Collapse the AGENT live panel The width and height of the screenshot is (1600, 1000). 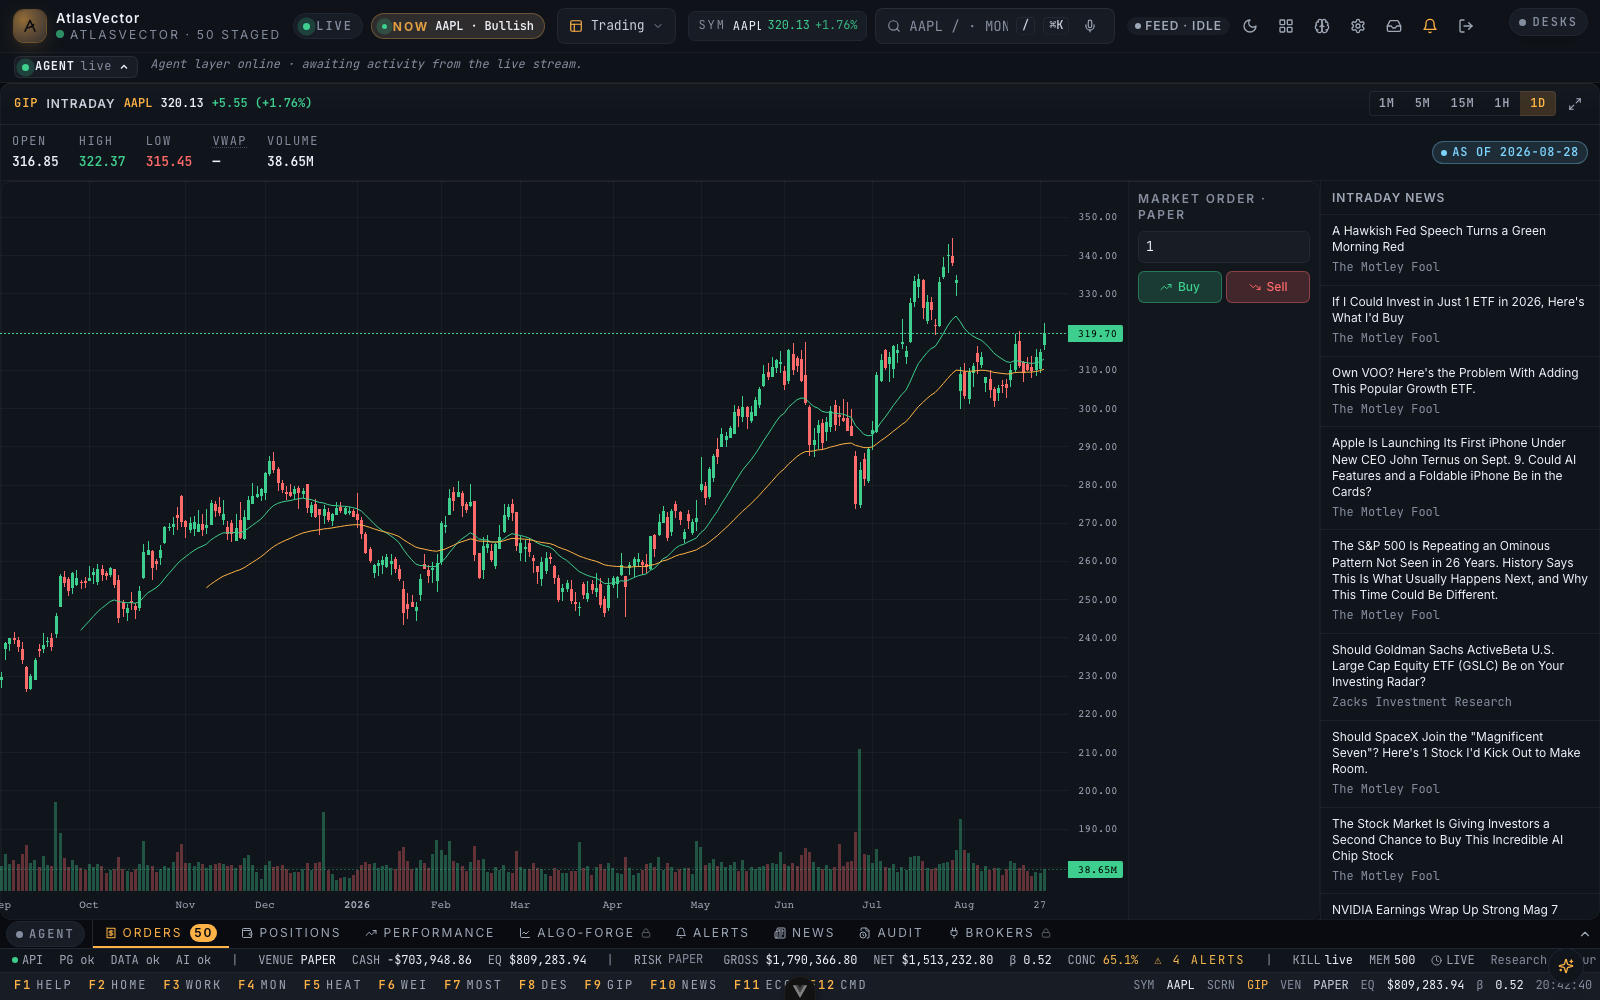pos(76,66)
